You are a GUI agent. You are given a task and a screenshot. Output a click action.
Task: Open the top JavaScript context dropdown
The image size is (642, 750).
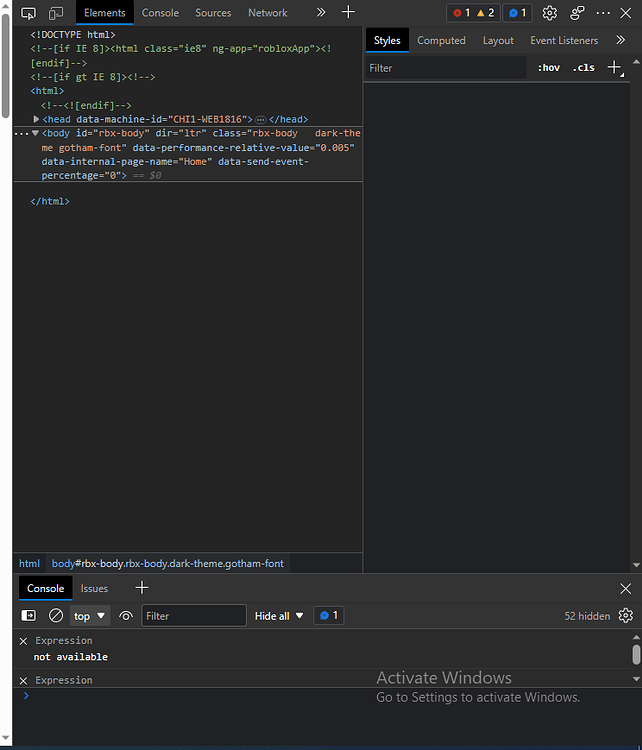pos(90,616)
